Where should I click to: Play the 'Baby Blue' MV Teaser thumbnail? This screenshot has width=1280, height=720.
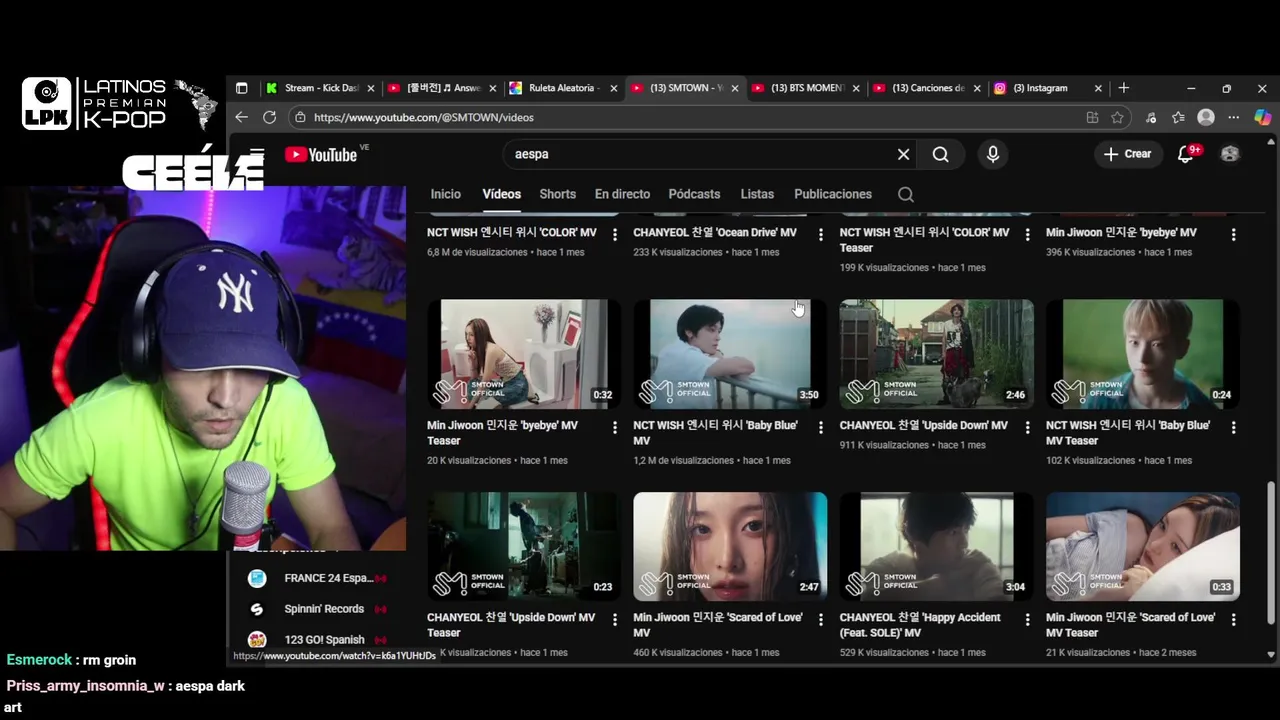tap(1142, 354)
